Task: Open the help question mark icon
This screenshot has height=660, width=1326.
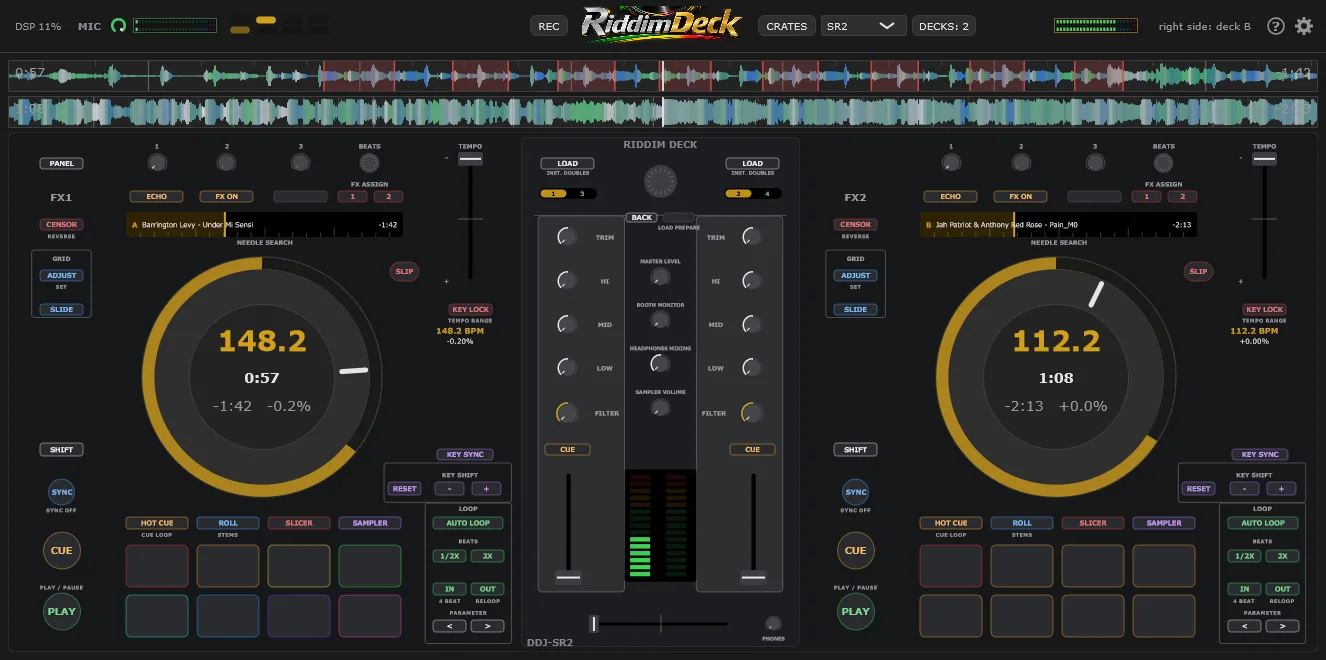Action: click(x=1276, y=26)
